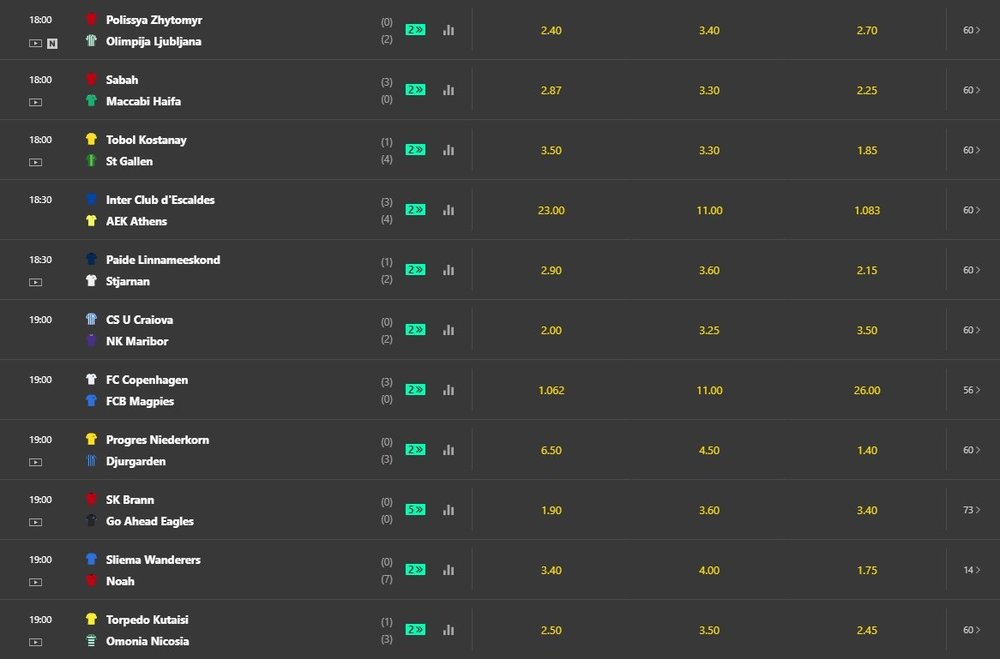Click live stream icon for Sliema Wanderers match
This screenshot has height=659, width=1000.
(x=36, y=582)
